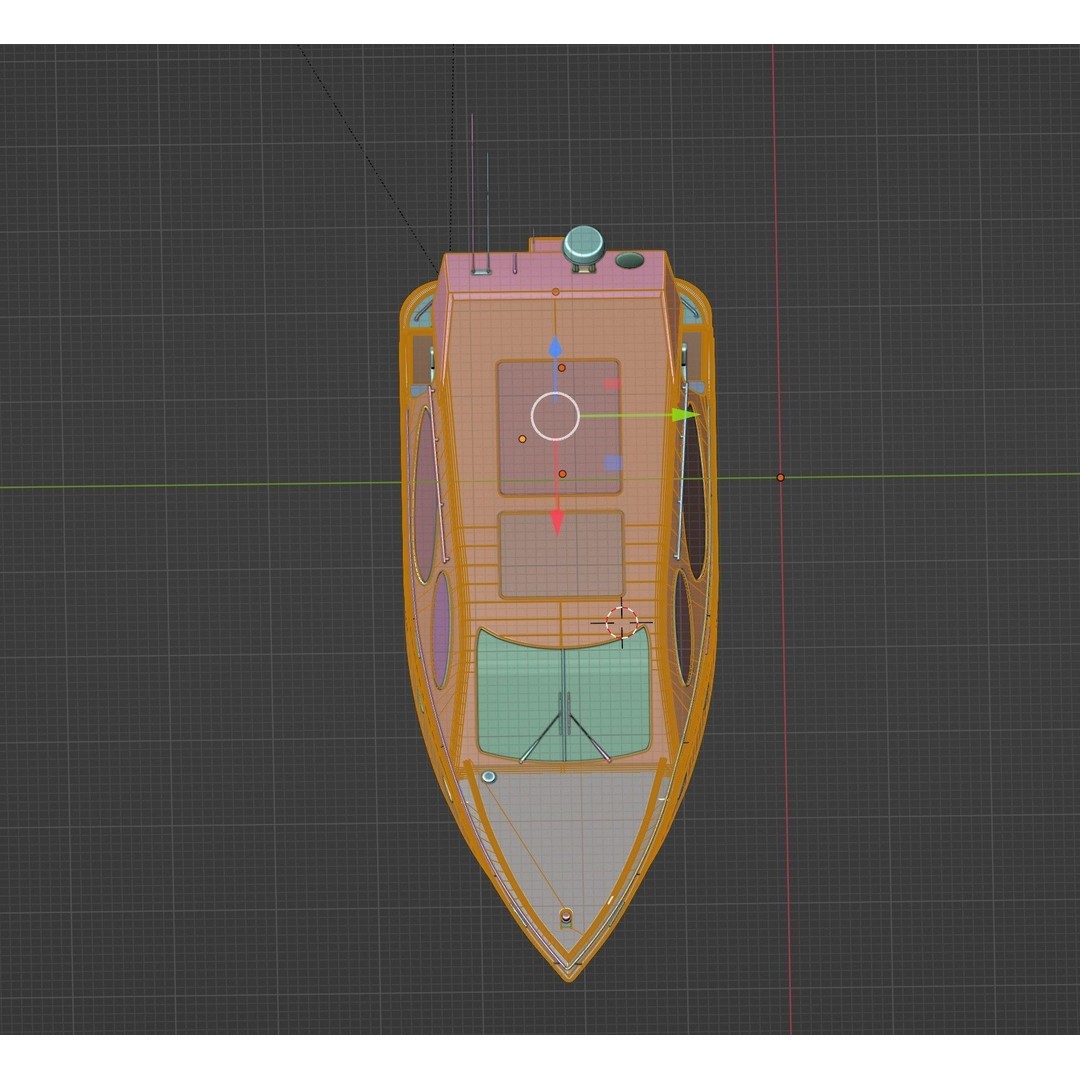Select the orange origin dot on red axis line
This screenshot has width=1080, height=1080.
[x=780, y=477]
